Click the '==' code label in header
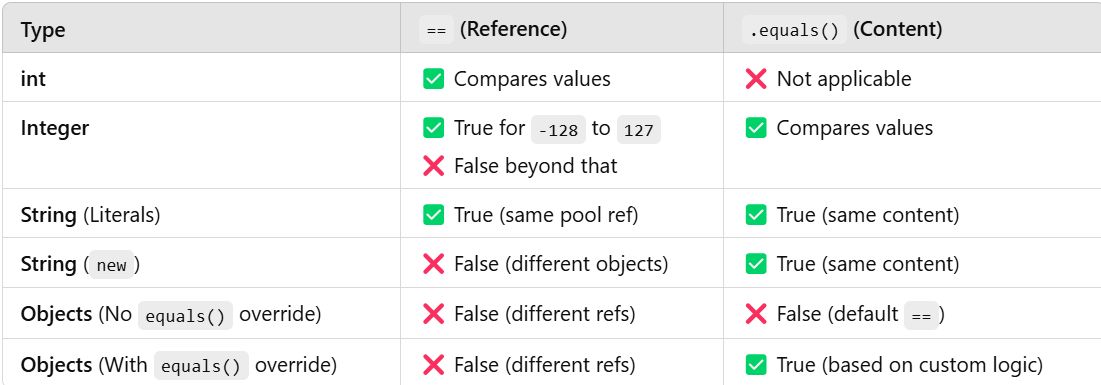Image resolution: width=1101 pixels, height=385 pixels. coord(436,30)
